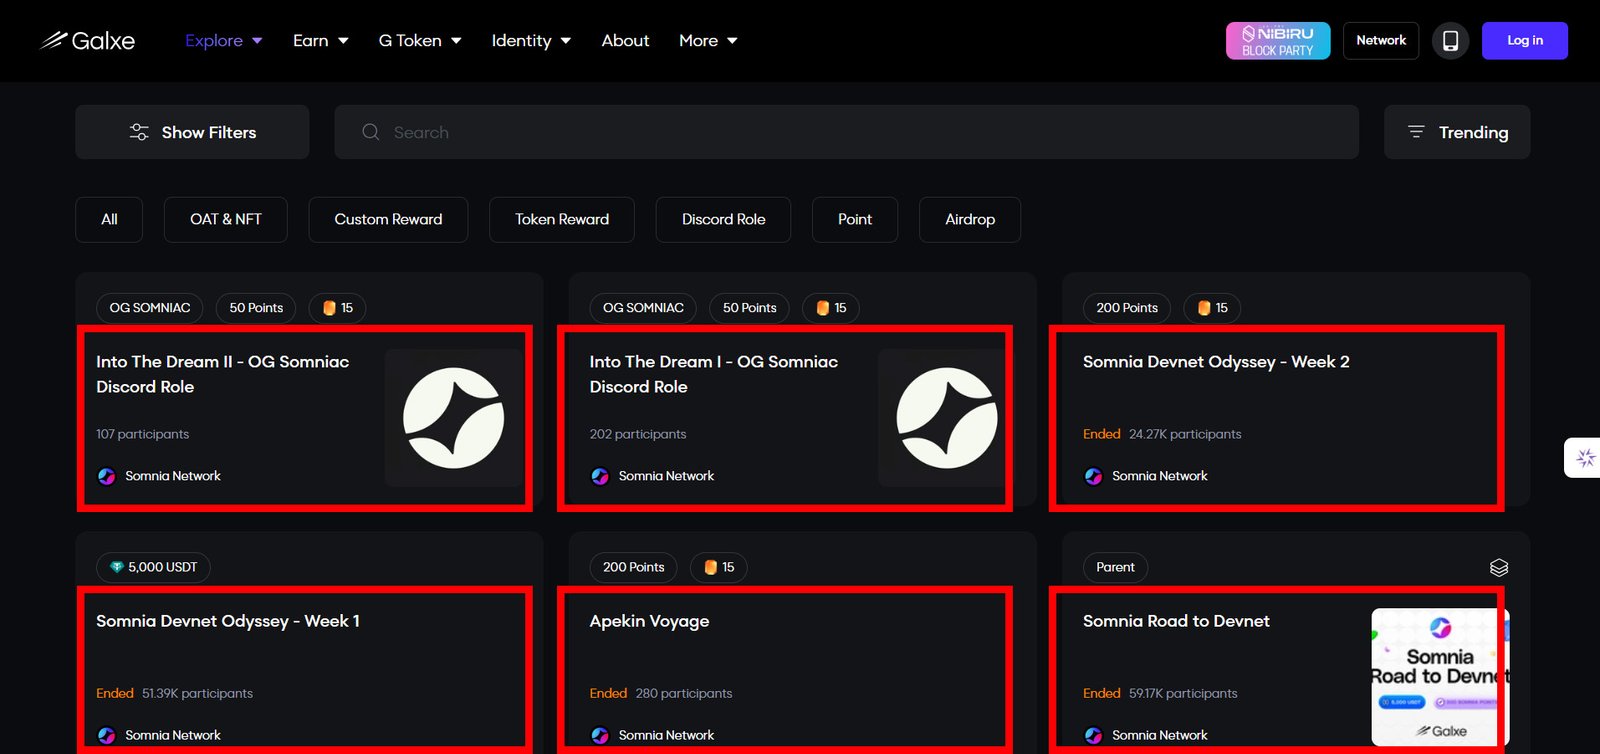This screenshot has width=1600, height=754.
Task: Expand the Explore dropdown menu
Action: pyautogui.click(x=223, y=41)
